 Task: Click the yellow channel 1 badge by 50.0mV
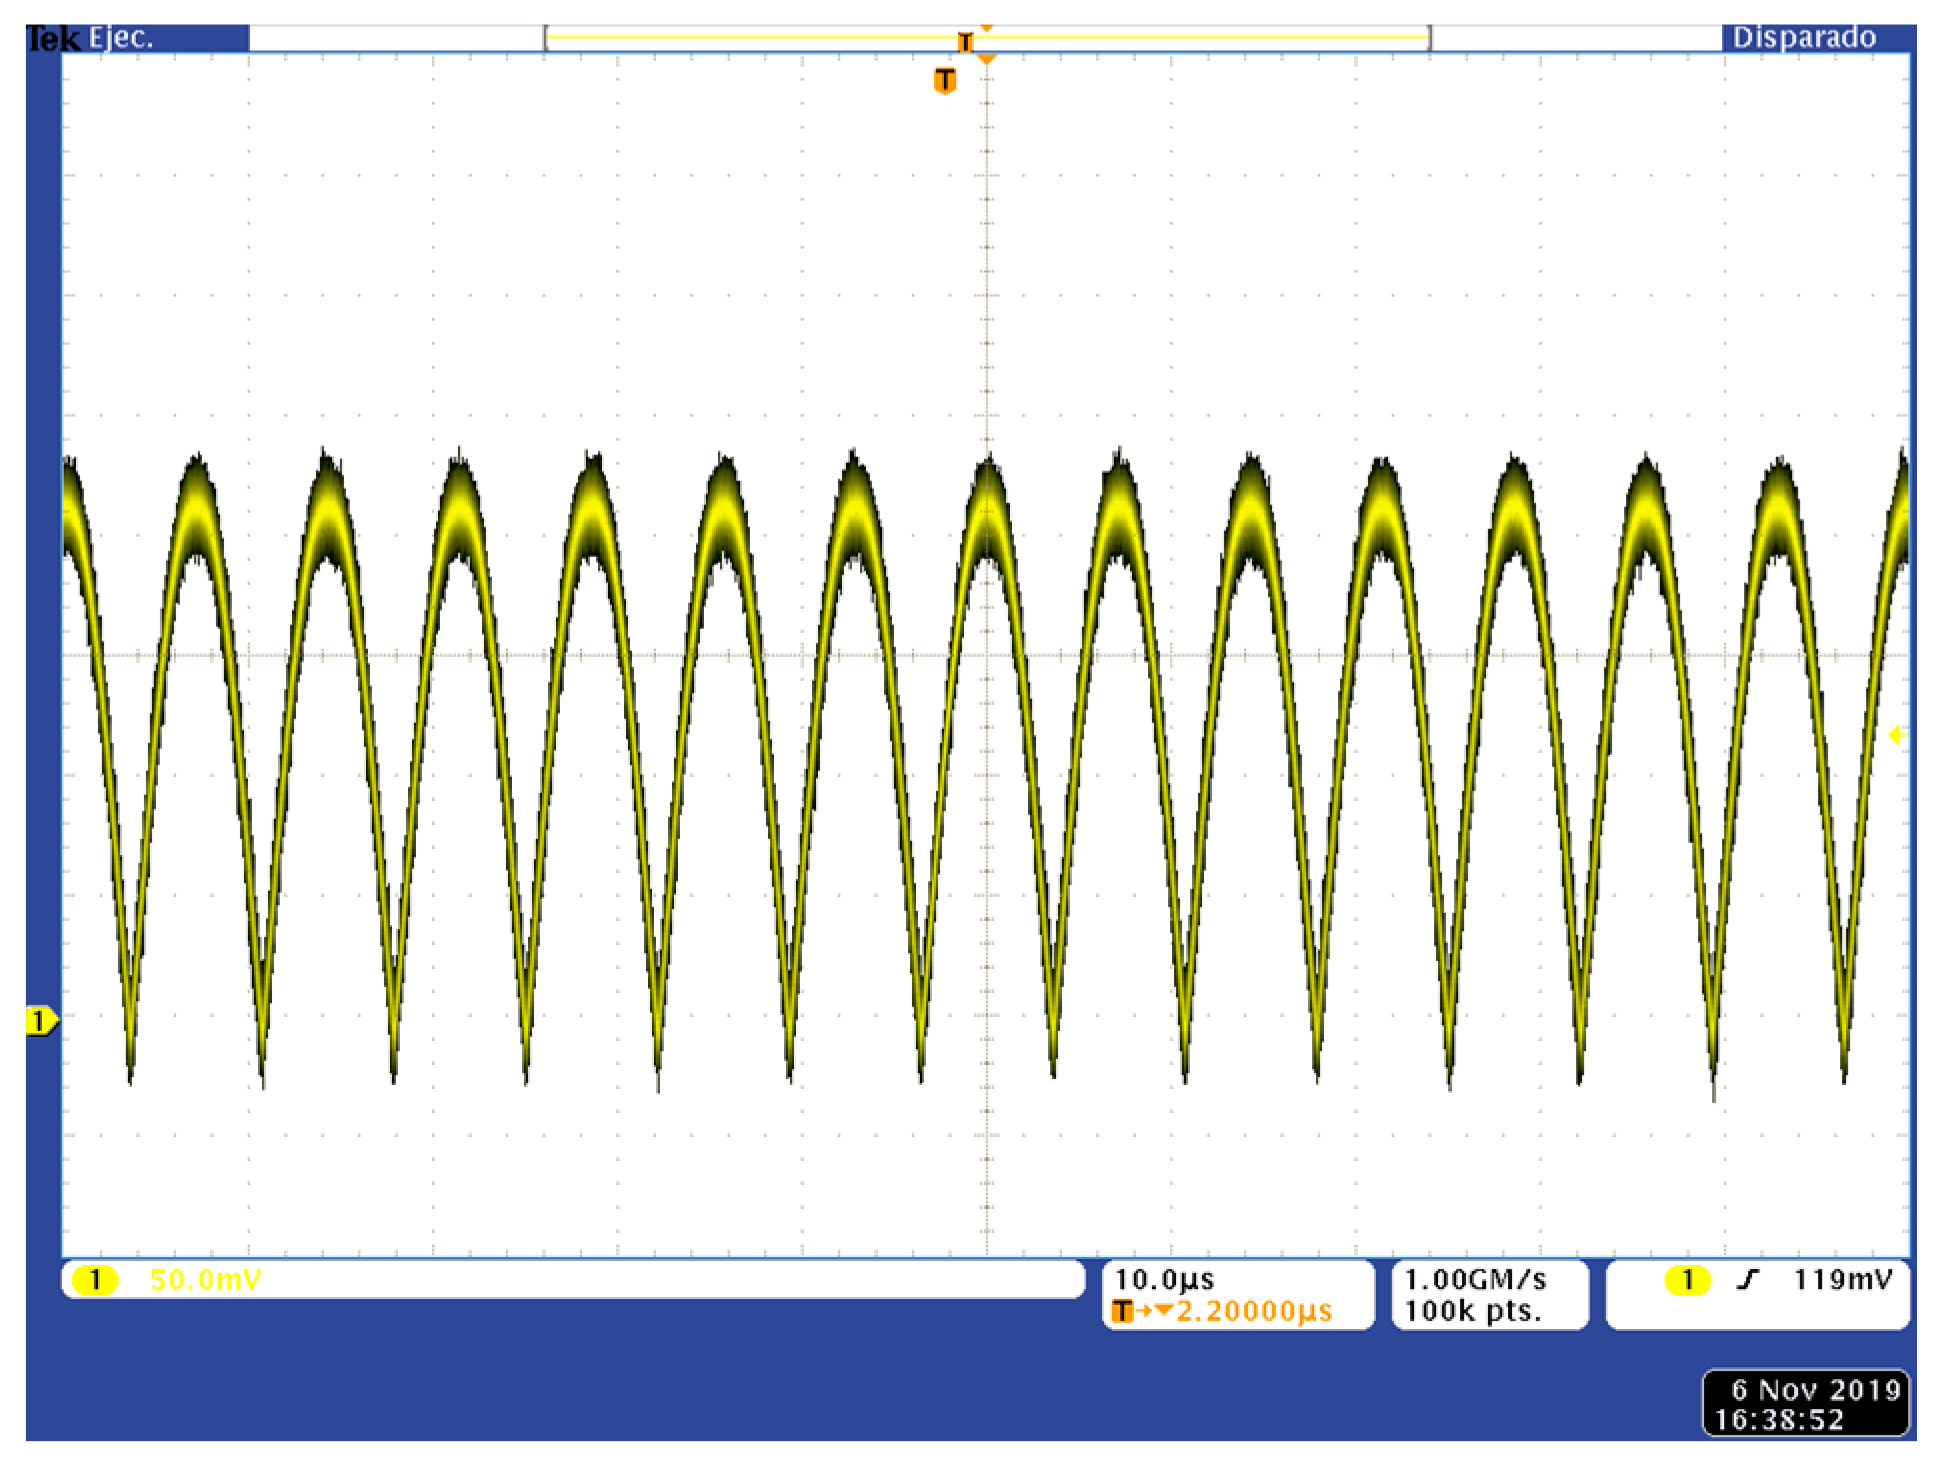pos(95,1280)
